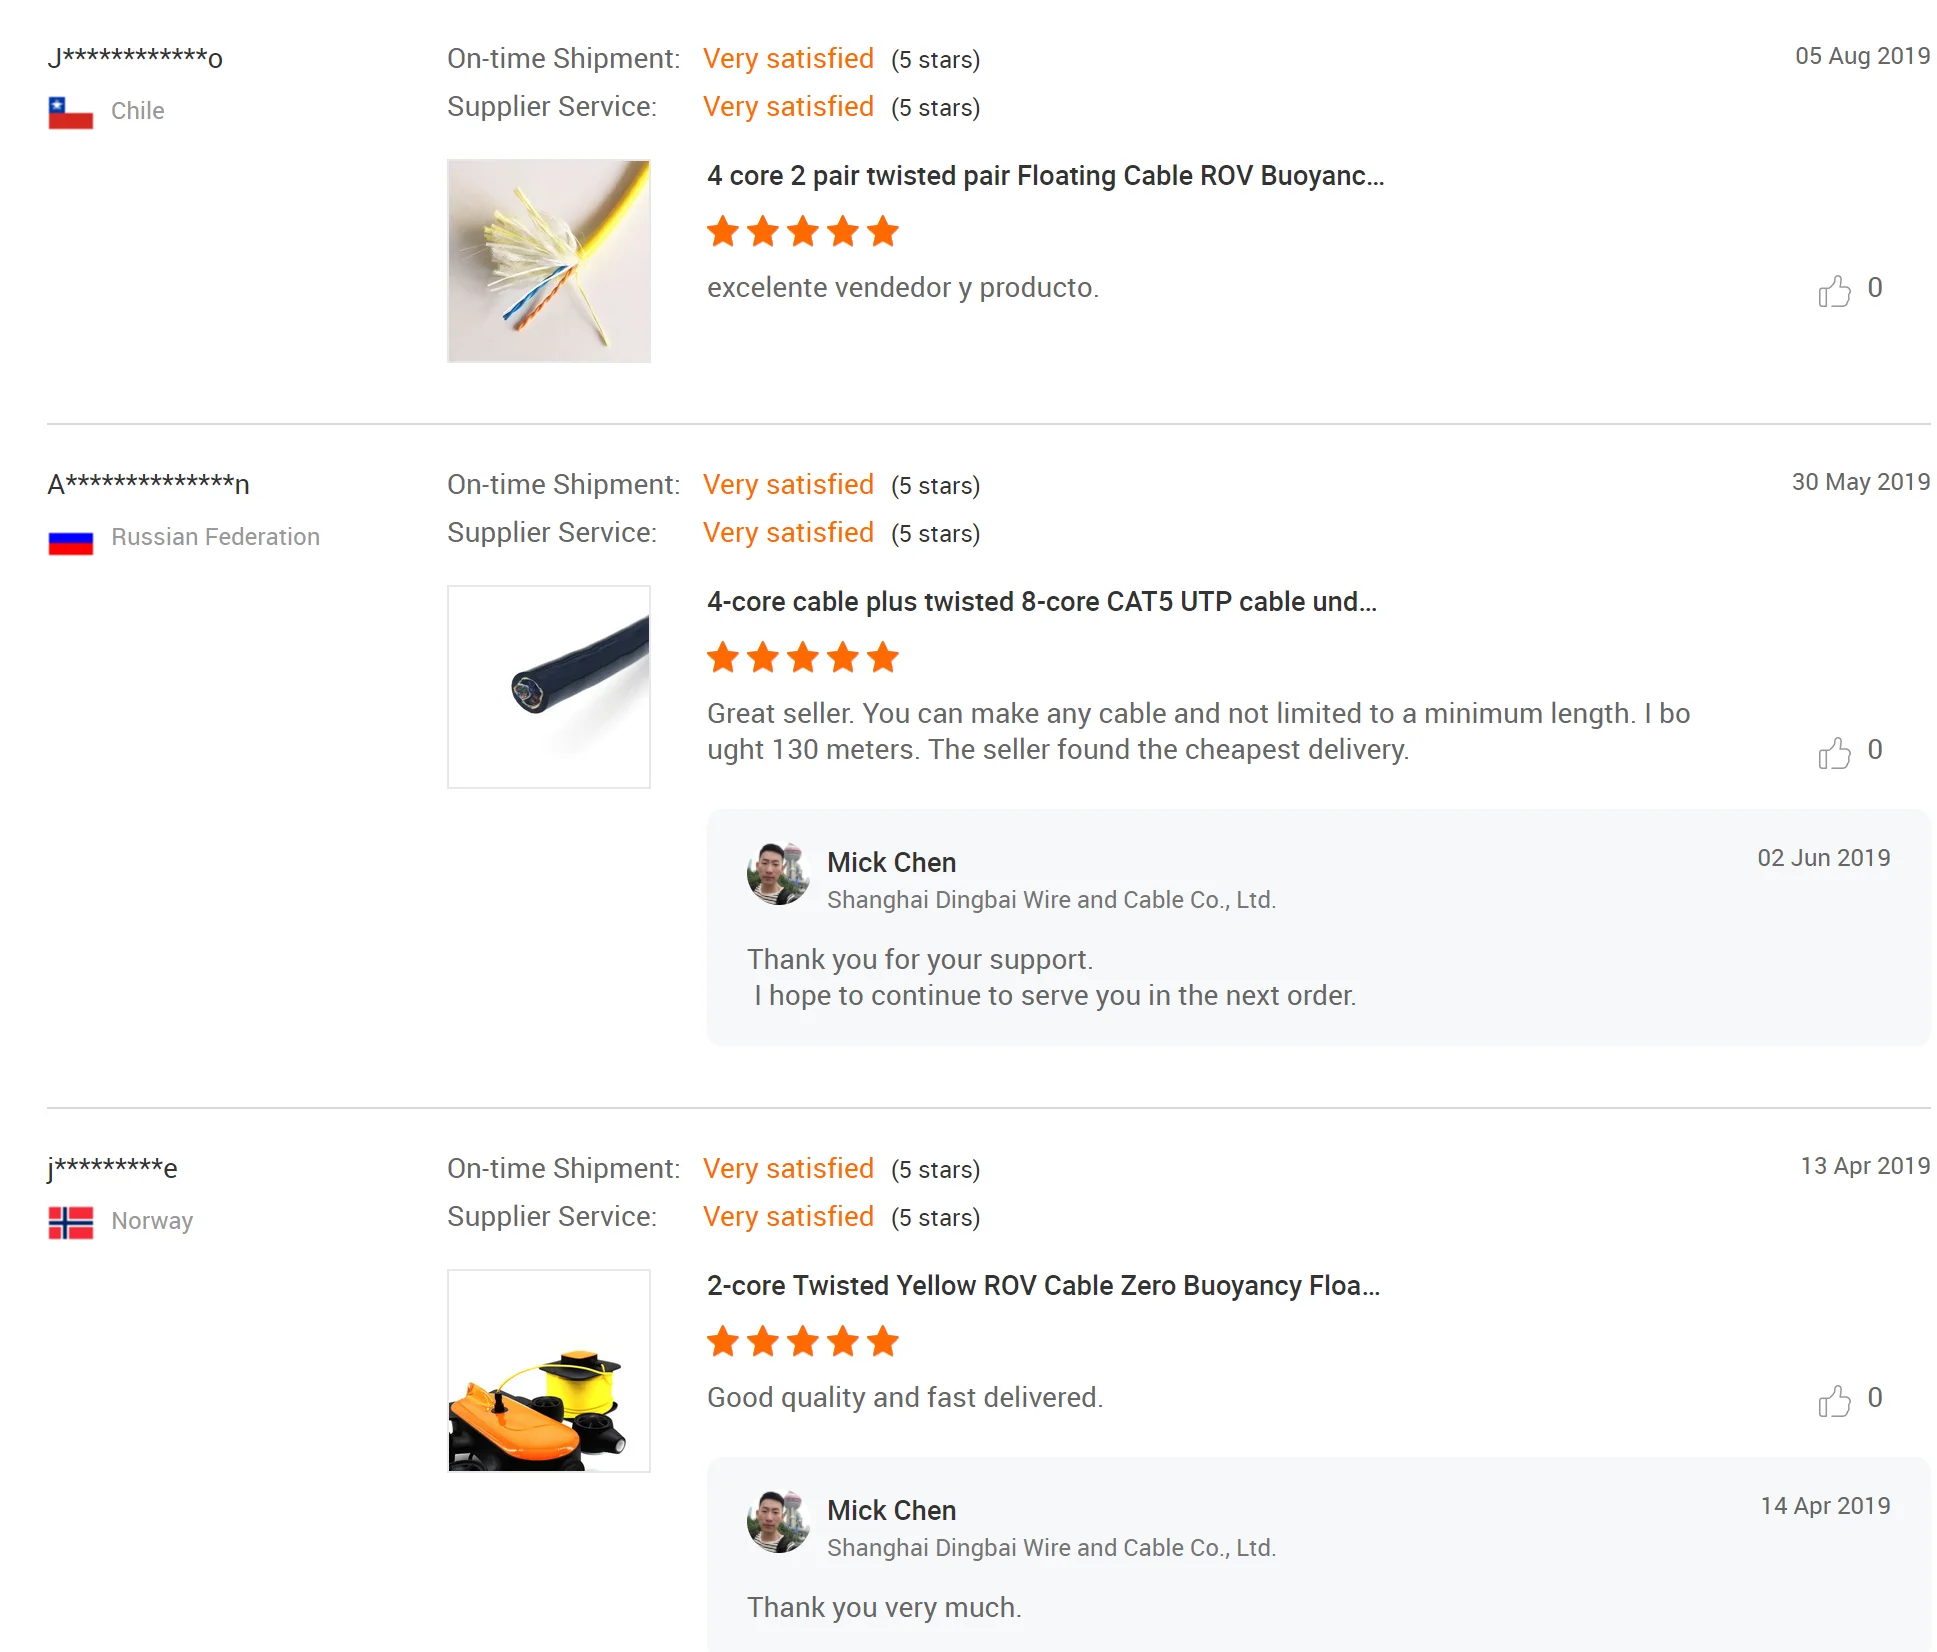The image size is (1937, 1652).
Task: Open the 2-core Twisted Yellow ROV Cable link
Action: [x=1043, y=1286]
